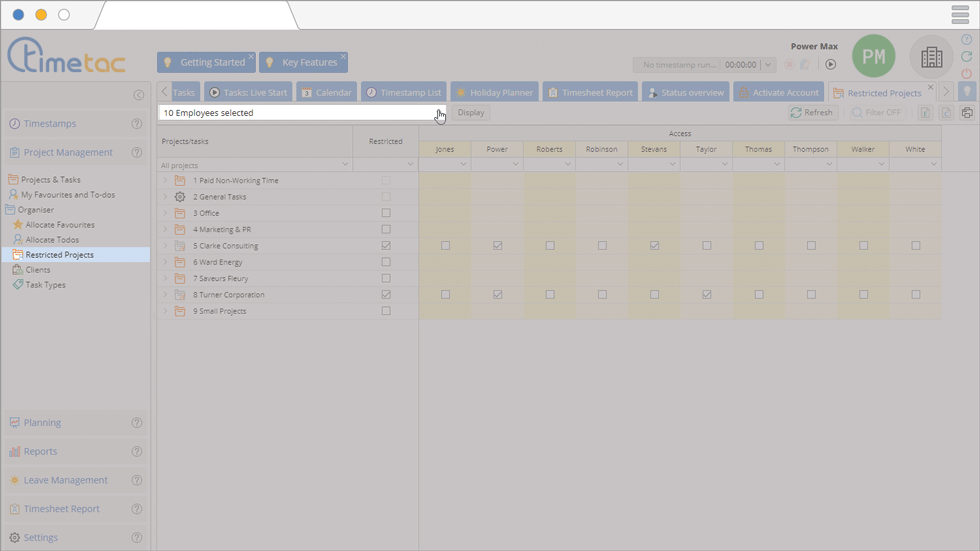
Task: Collapse the left sidebar with arrow icon
Action: click(x=138, y=95)
